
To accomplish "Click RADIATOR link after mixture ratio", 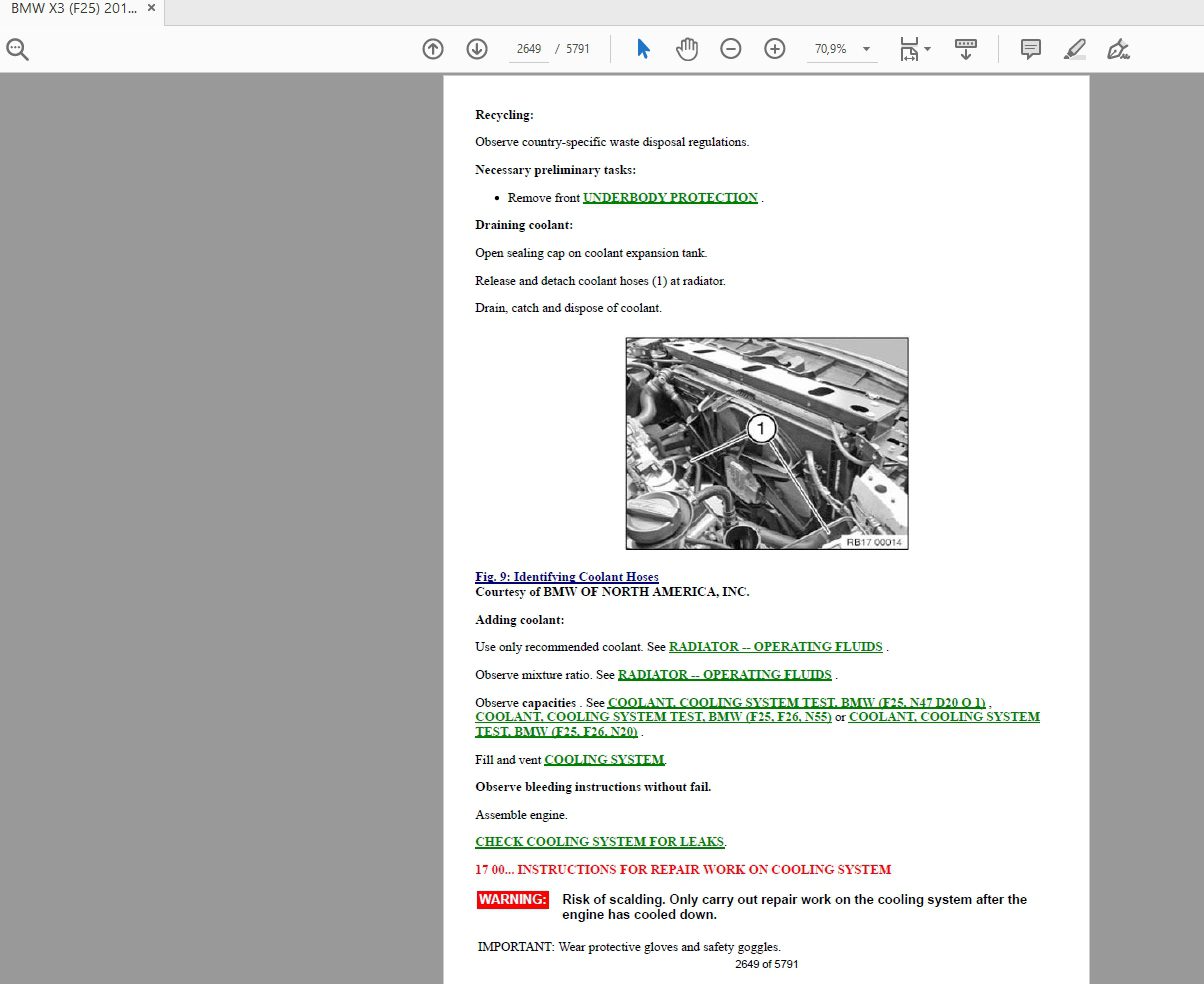I will point(725,675).
